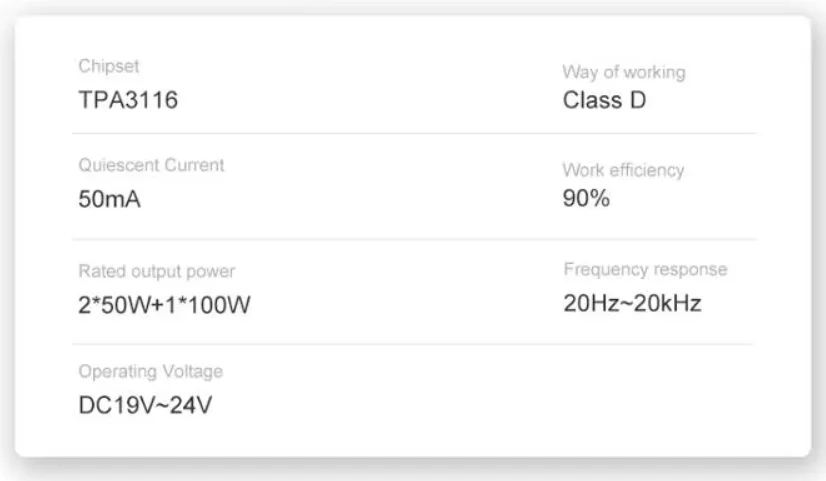The height and width of the screenshot is (481, 826).
Task: Click the Operating Voltage label
Action: click(x=150, y=372)
